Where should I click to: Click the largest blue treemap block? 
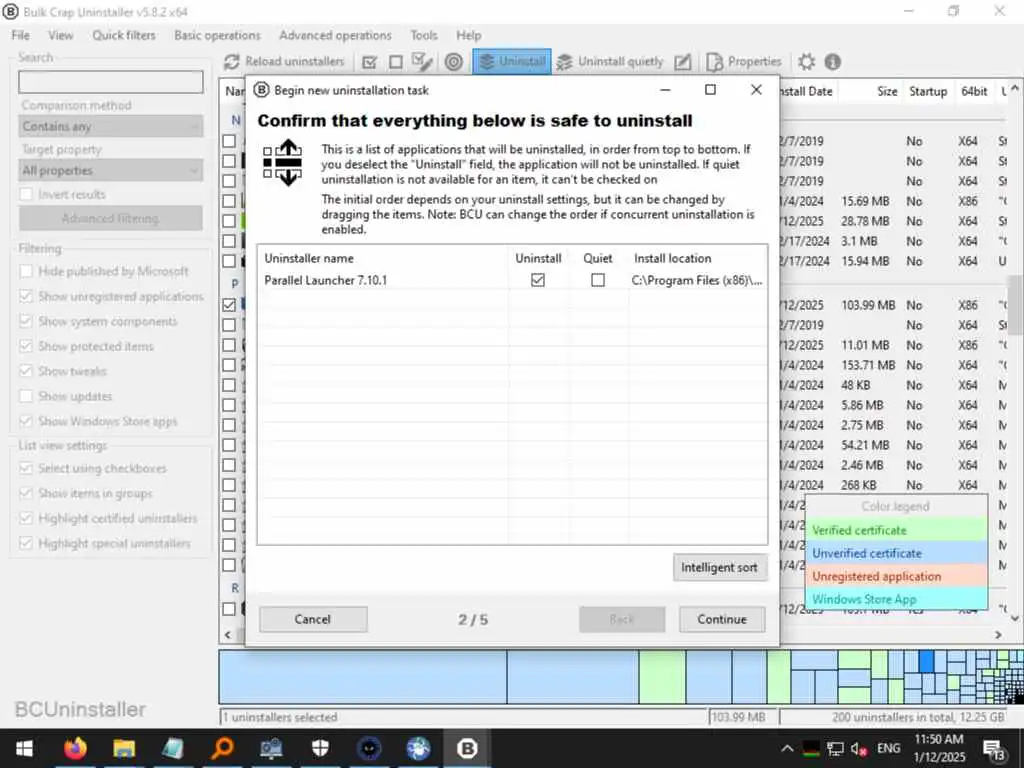[362, 677]
